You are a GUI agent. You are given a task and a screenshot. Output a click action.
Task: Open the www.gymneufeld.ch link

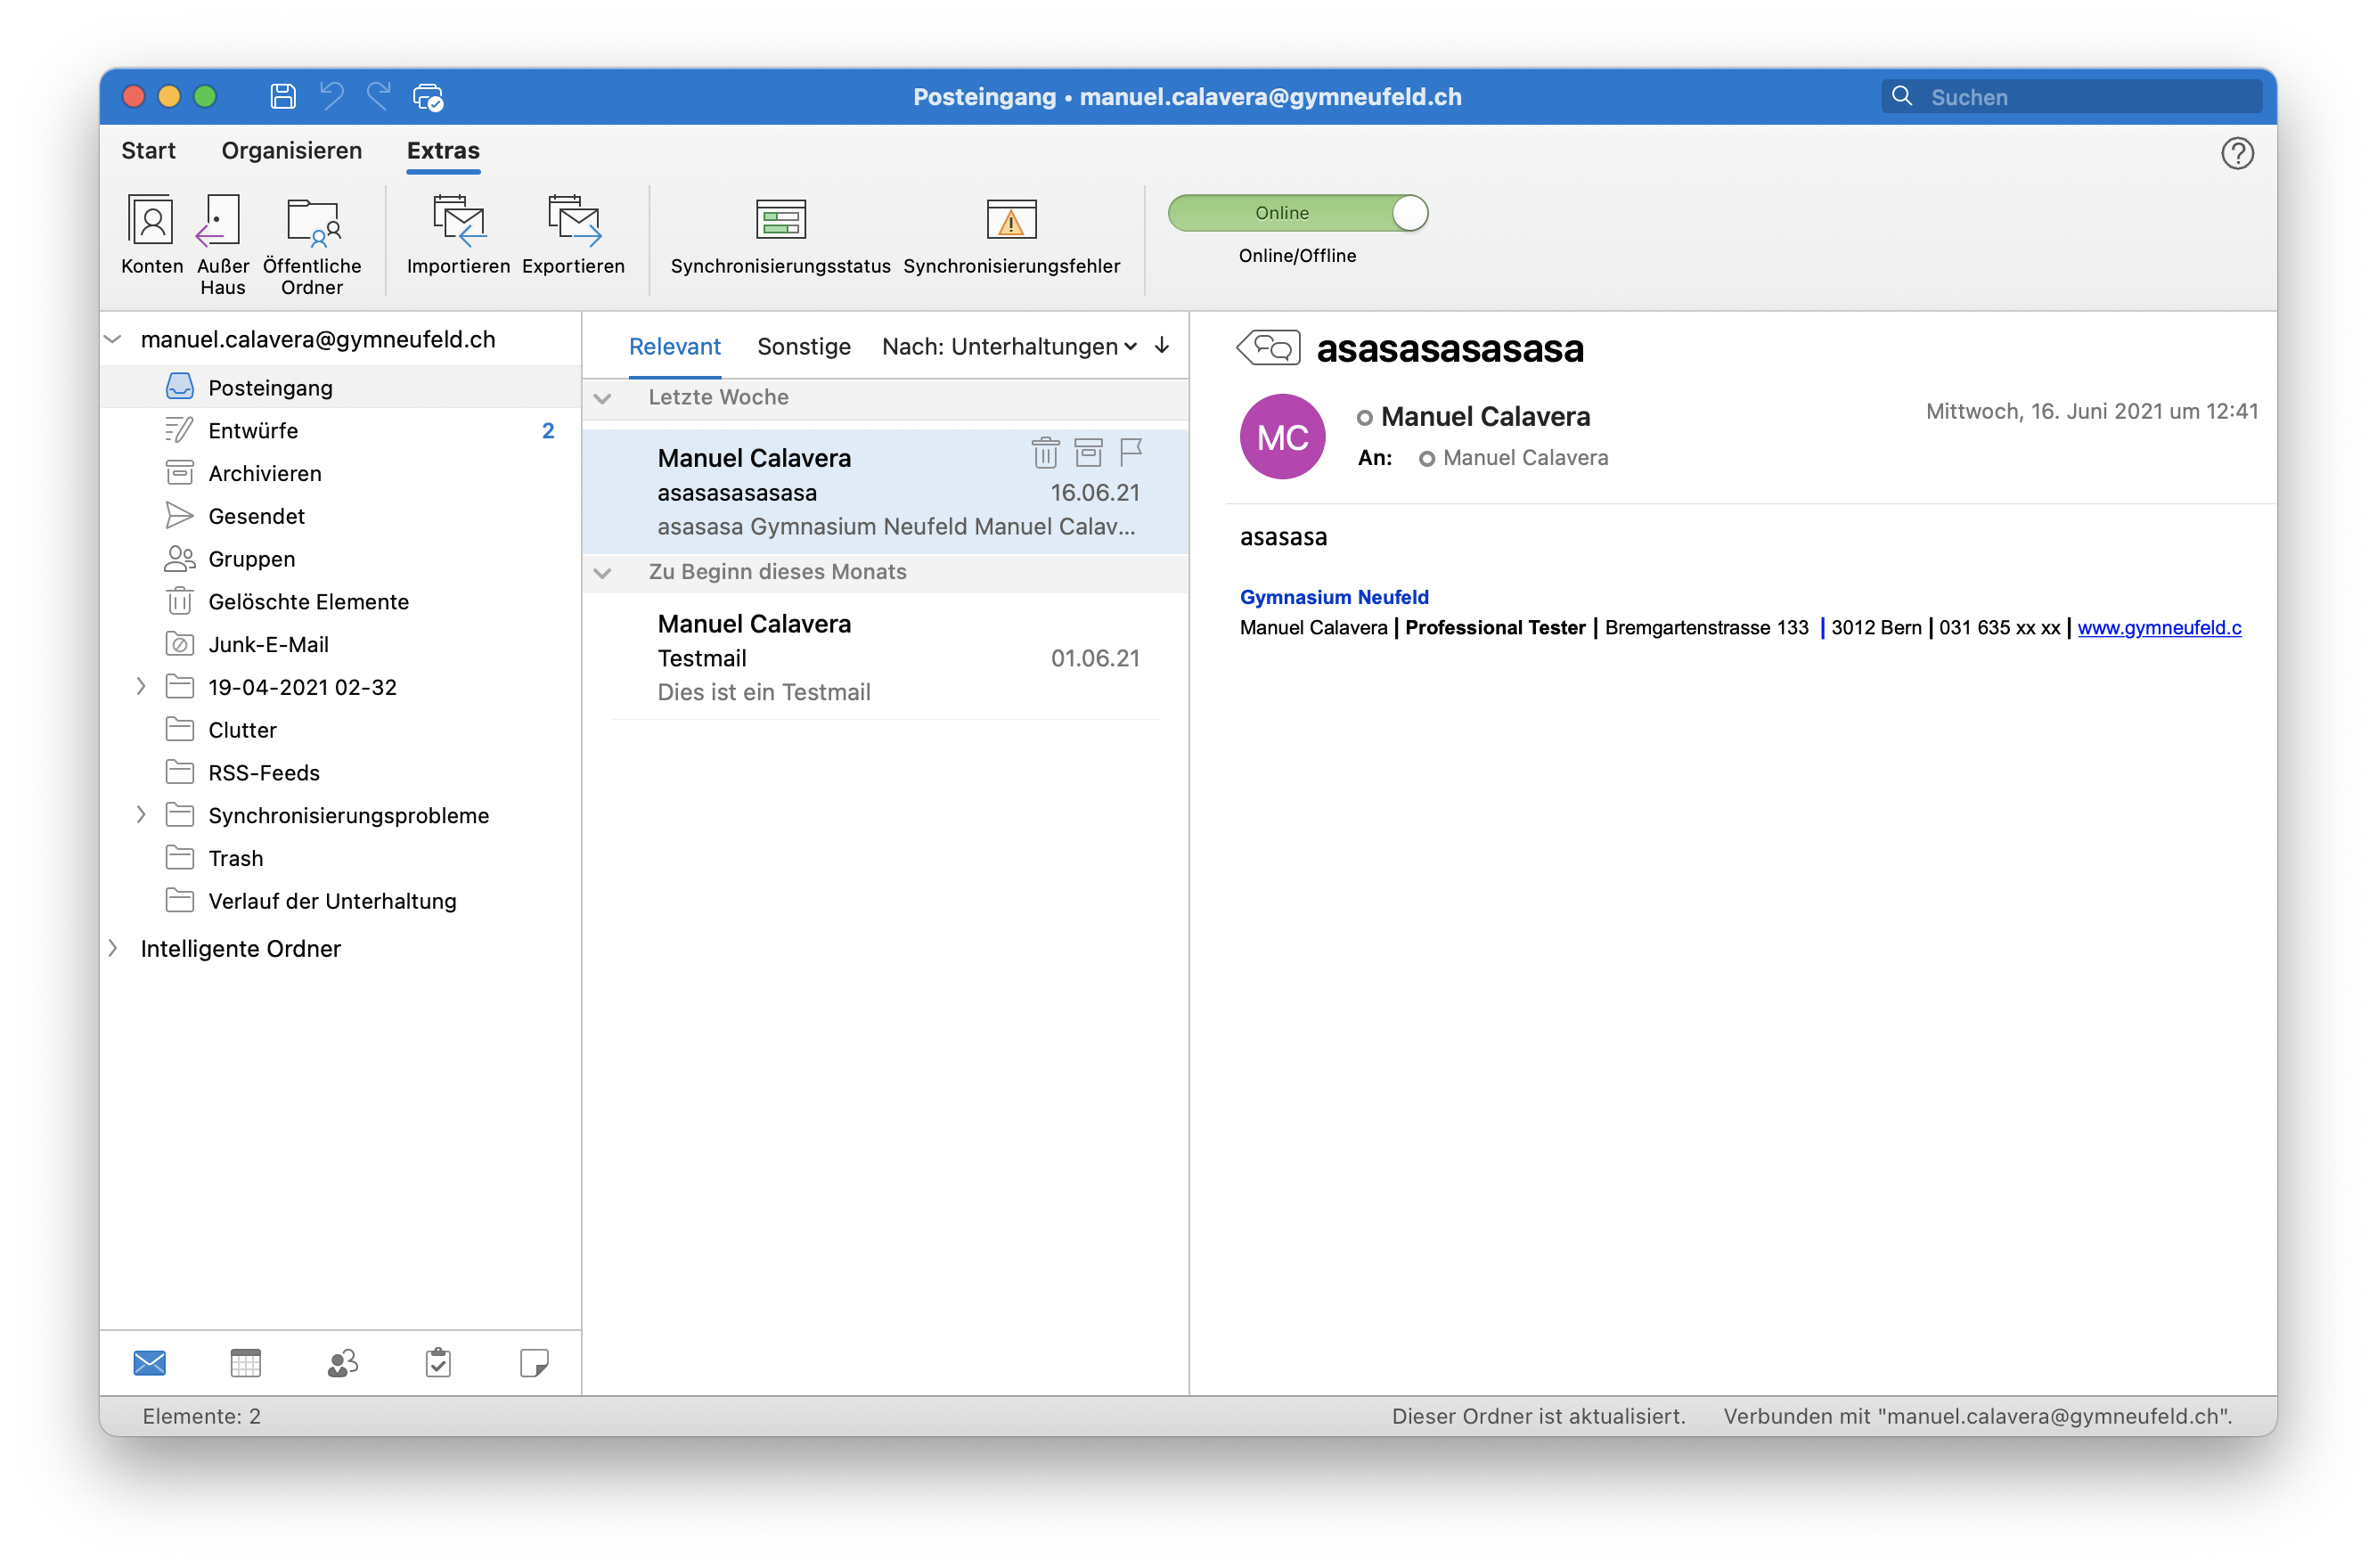click(x=2158, y=628)
